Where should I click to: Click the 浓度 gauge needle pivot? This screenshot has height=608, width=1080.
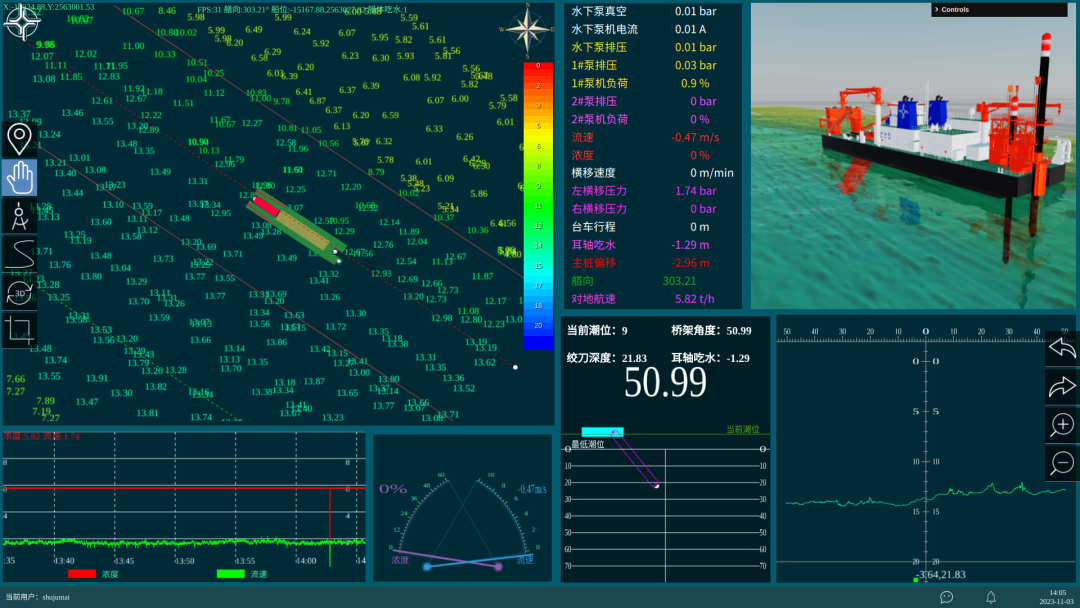click(498, 567)
